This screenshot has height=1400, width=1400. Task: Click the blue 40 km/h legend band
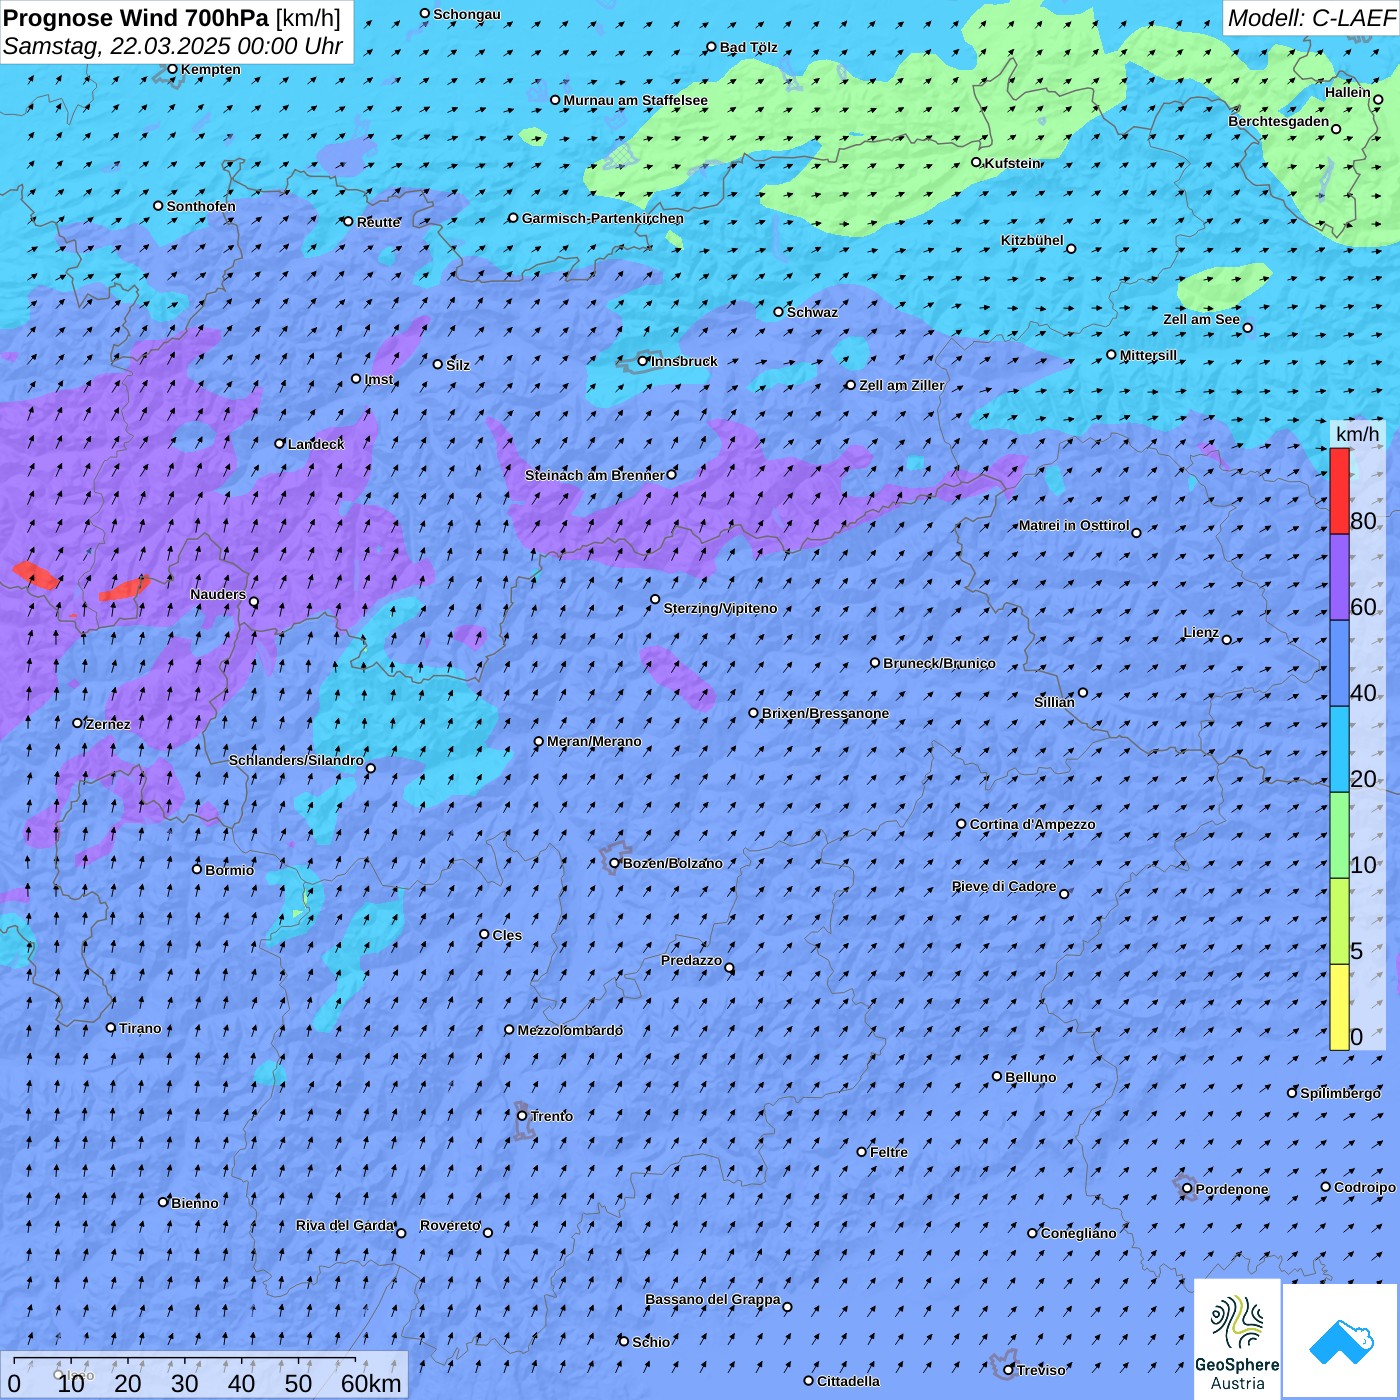tap(1339, 663)
